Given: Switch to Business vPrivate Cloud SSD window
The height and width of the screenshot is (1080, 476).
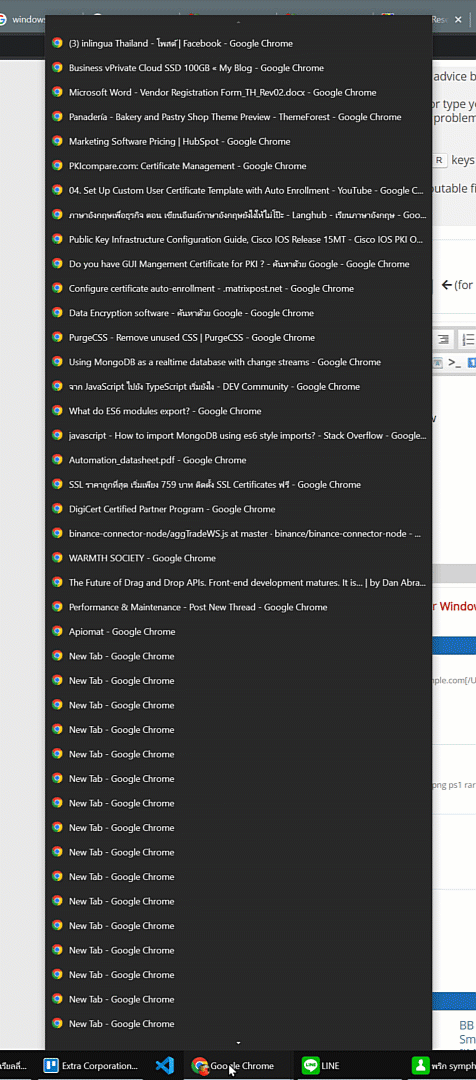Looking at the screenshot, I should coord(238,68).
